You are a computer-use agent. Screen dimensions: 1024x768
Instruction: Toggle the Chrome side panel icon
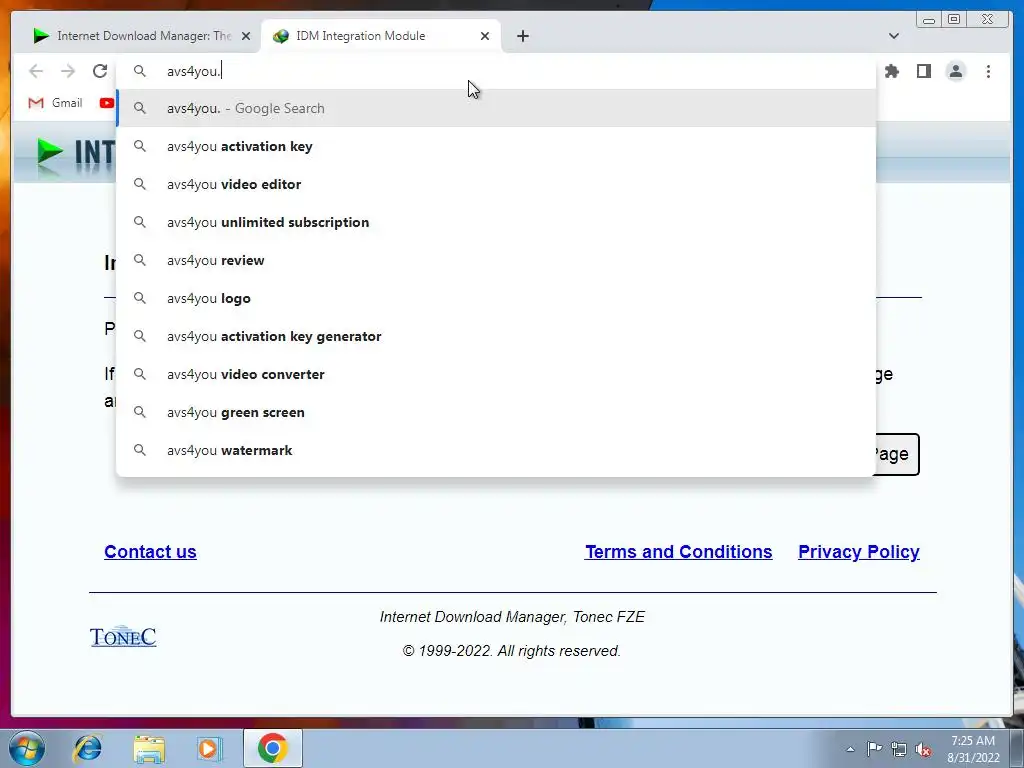tap(923, 71)
